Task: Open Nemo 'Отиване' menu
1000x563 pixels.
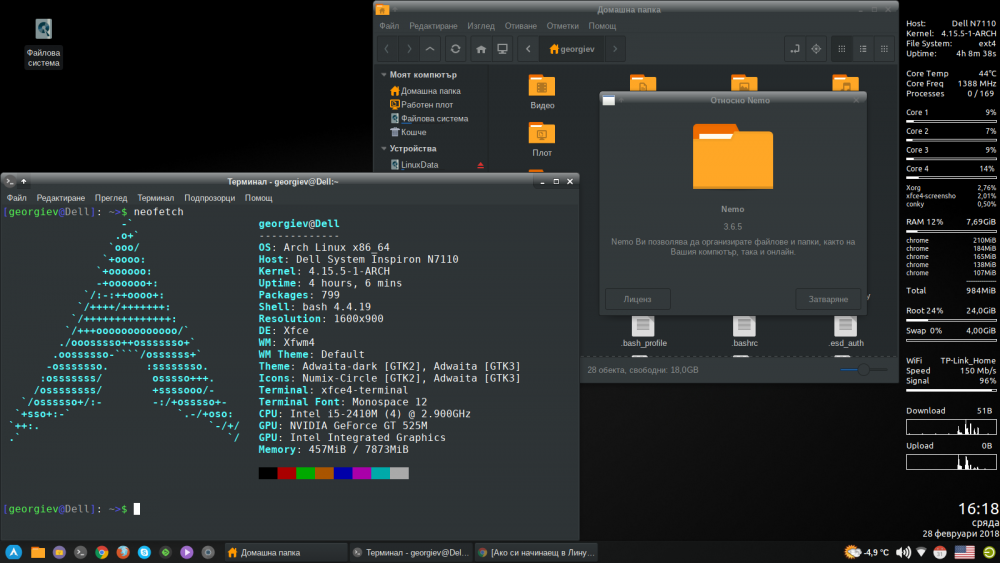Action: 520,26
